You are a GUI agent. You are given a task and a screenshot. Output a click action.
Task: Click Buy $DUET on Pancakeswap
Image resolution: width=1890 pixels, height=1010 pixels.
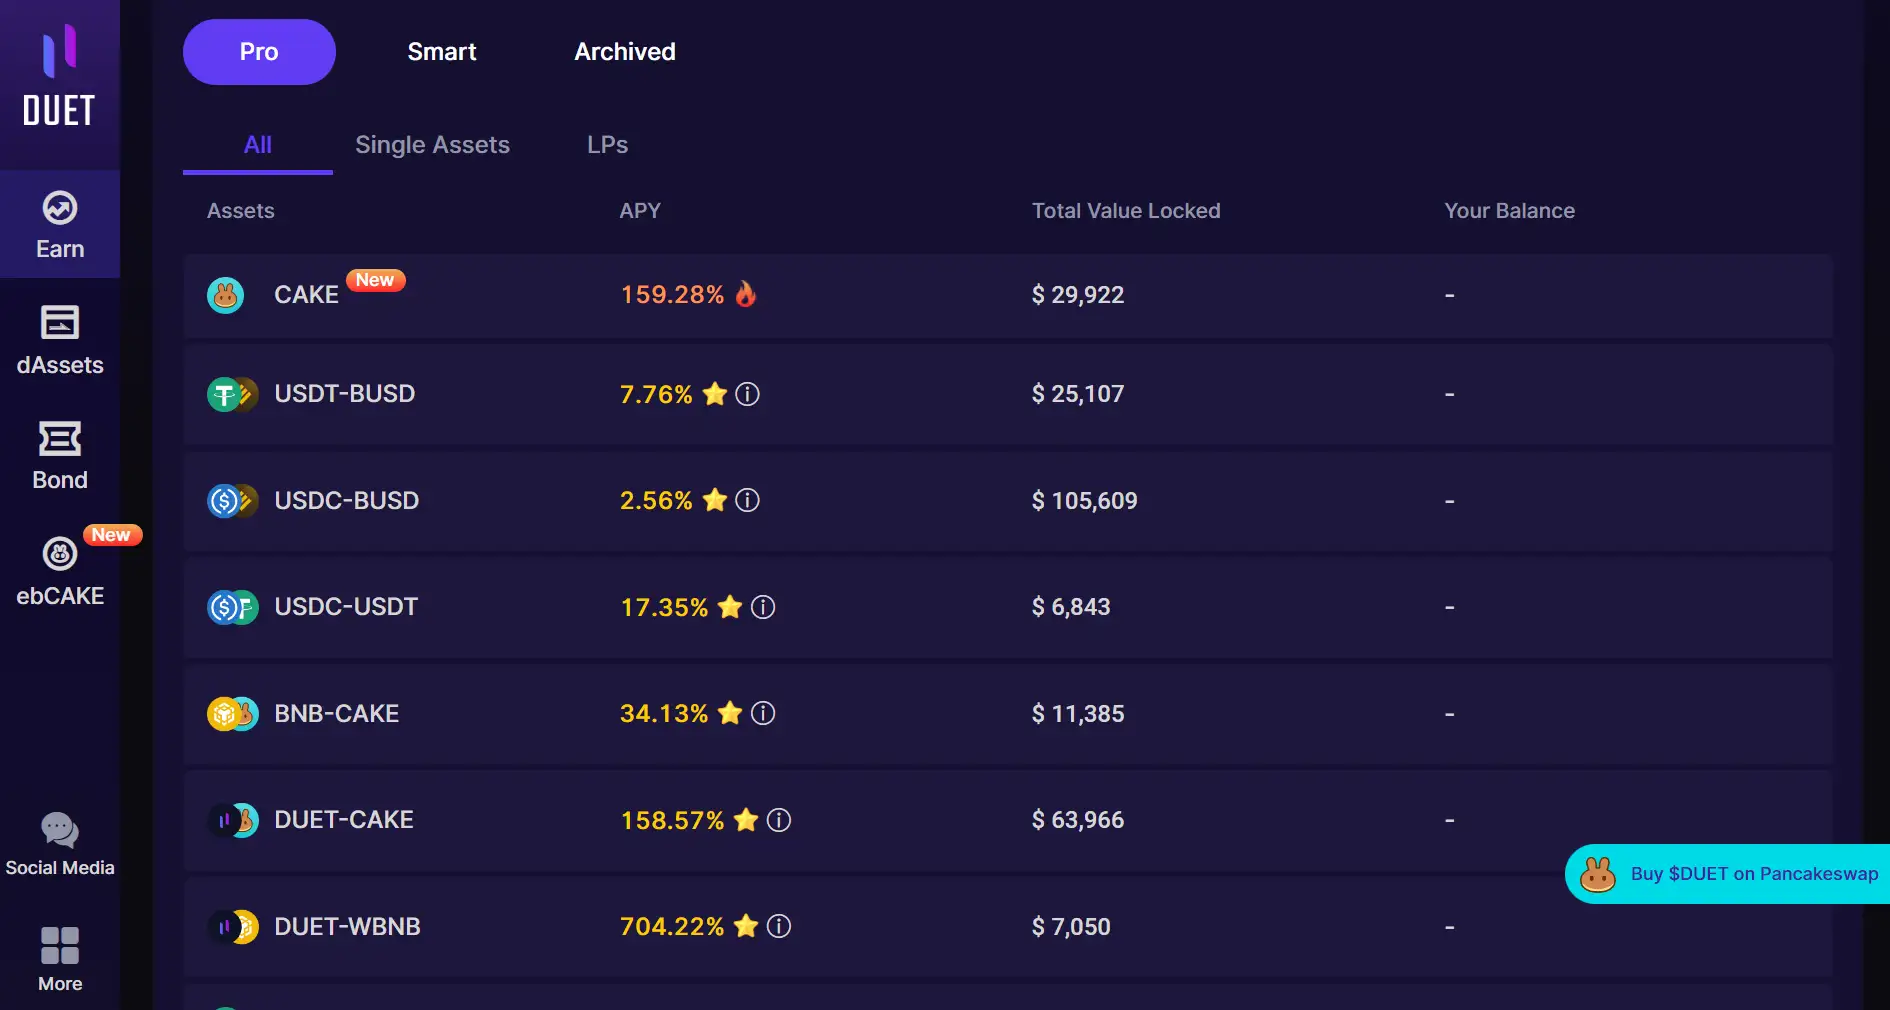click(x=1730, y=874)
